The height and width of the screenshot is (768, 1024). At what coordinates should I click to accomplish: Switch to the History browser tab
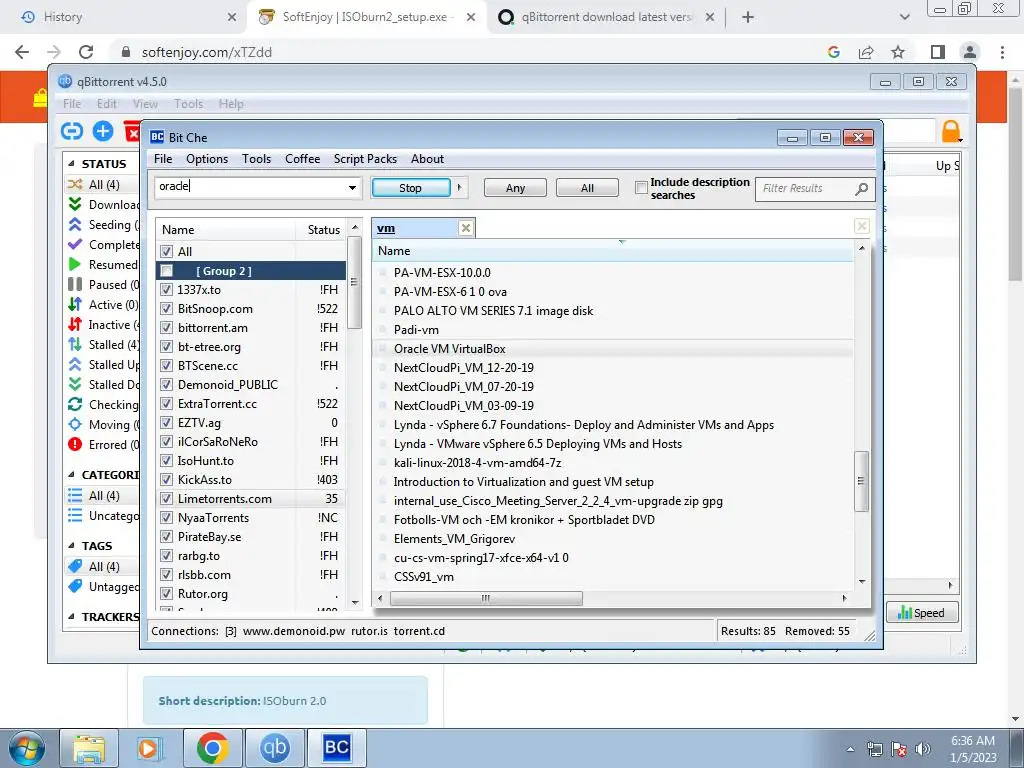[126, 17]
